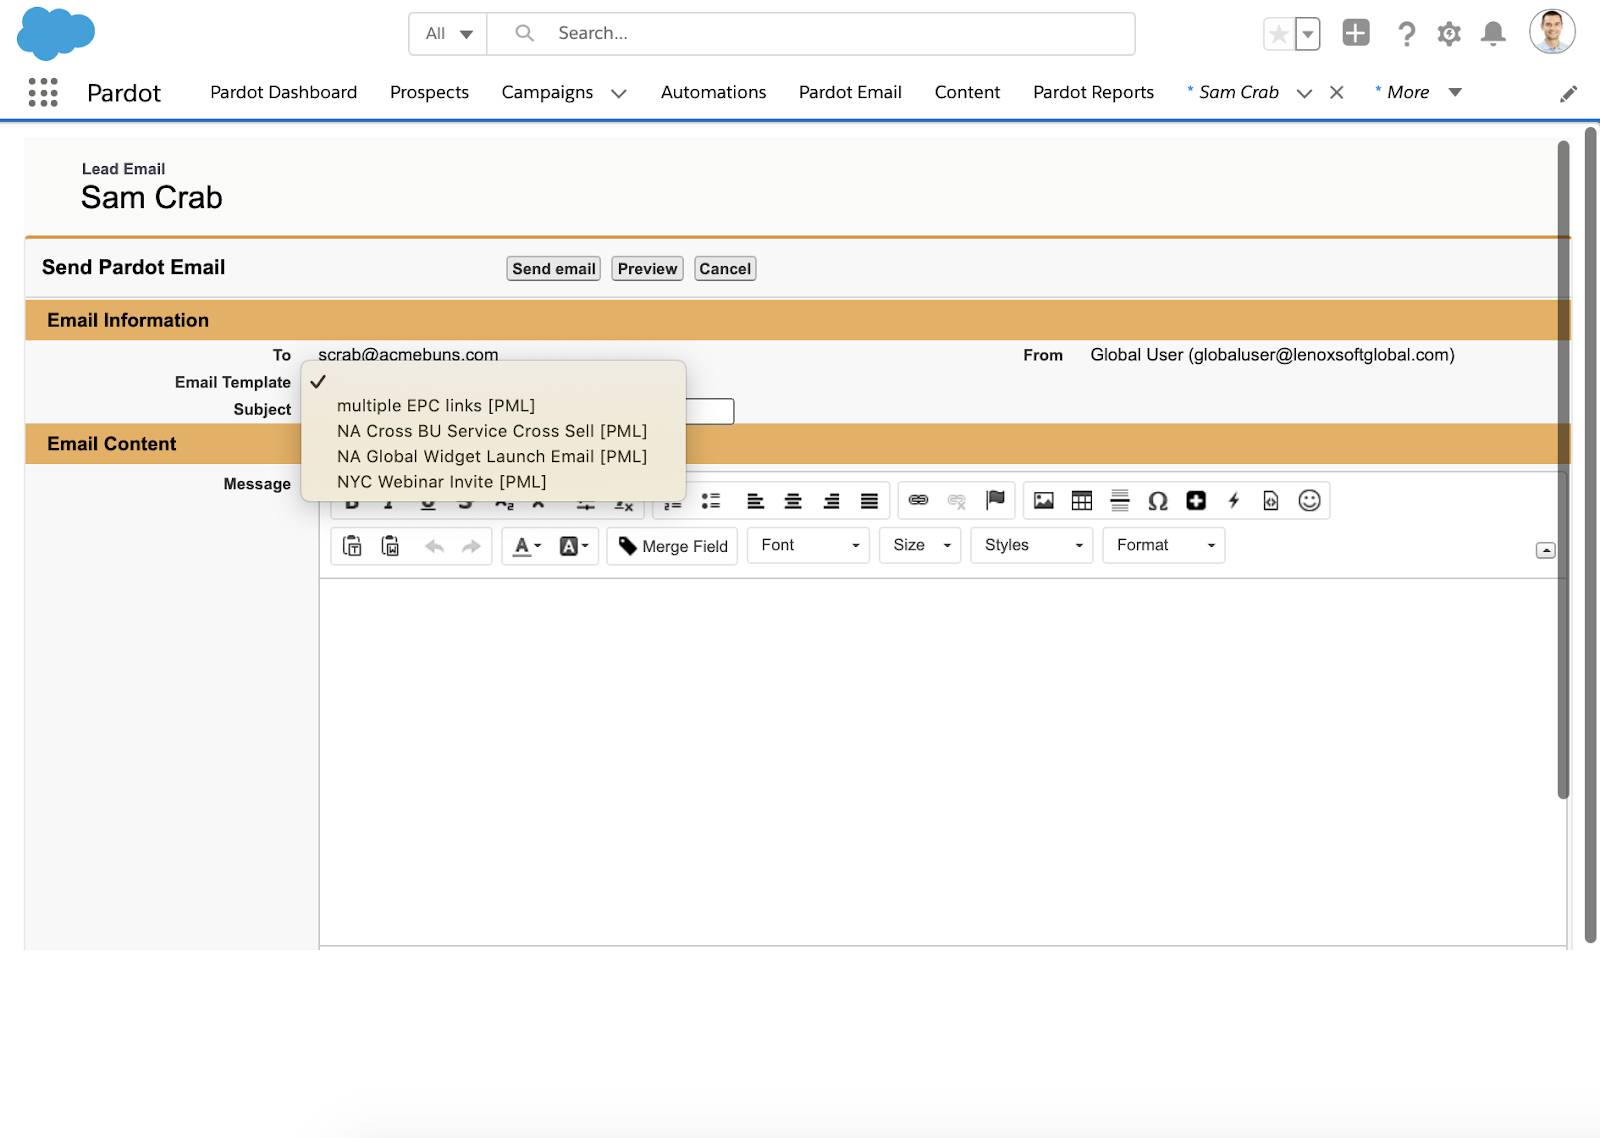Paste as plain text

(352, 546)
